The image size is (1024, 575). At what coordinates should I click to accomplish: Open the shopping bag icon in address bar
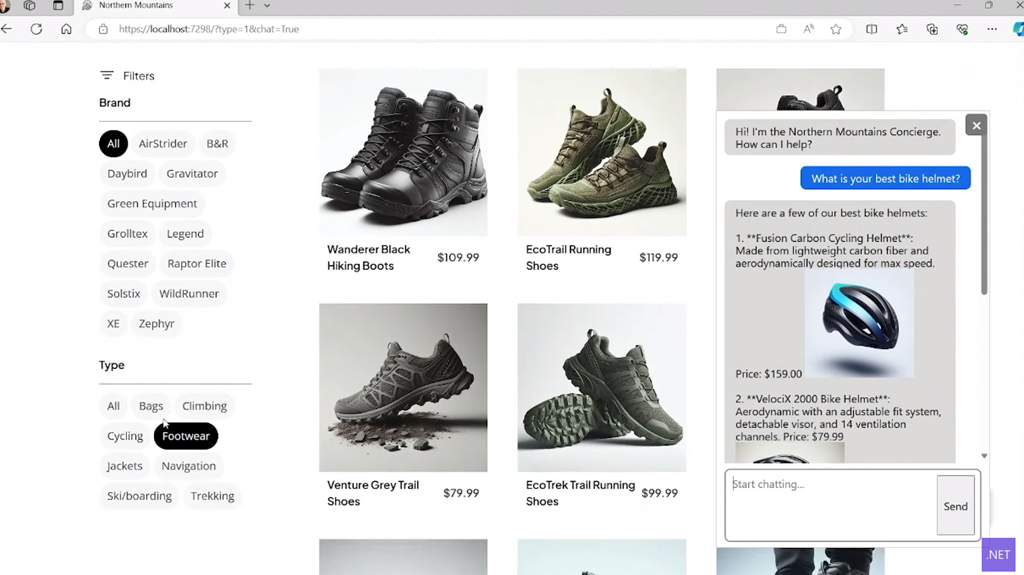coord(781,29)
